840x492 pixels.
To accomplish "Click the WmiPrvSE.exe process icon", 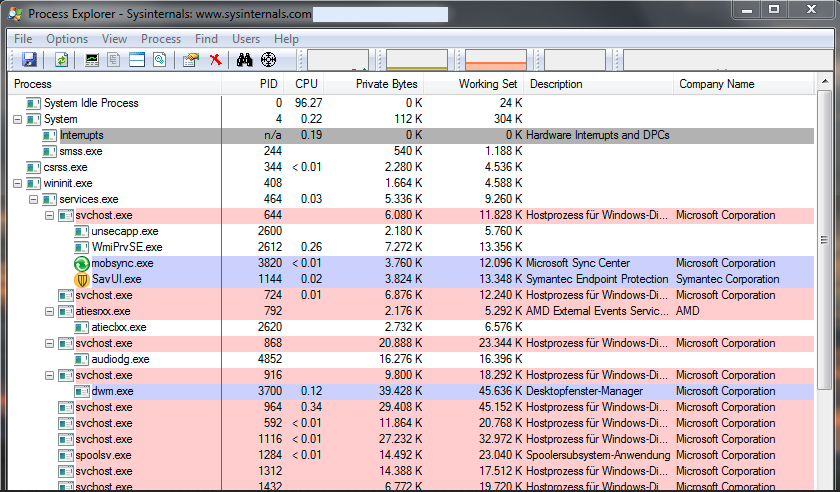I will [x=81, y=247].
